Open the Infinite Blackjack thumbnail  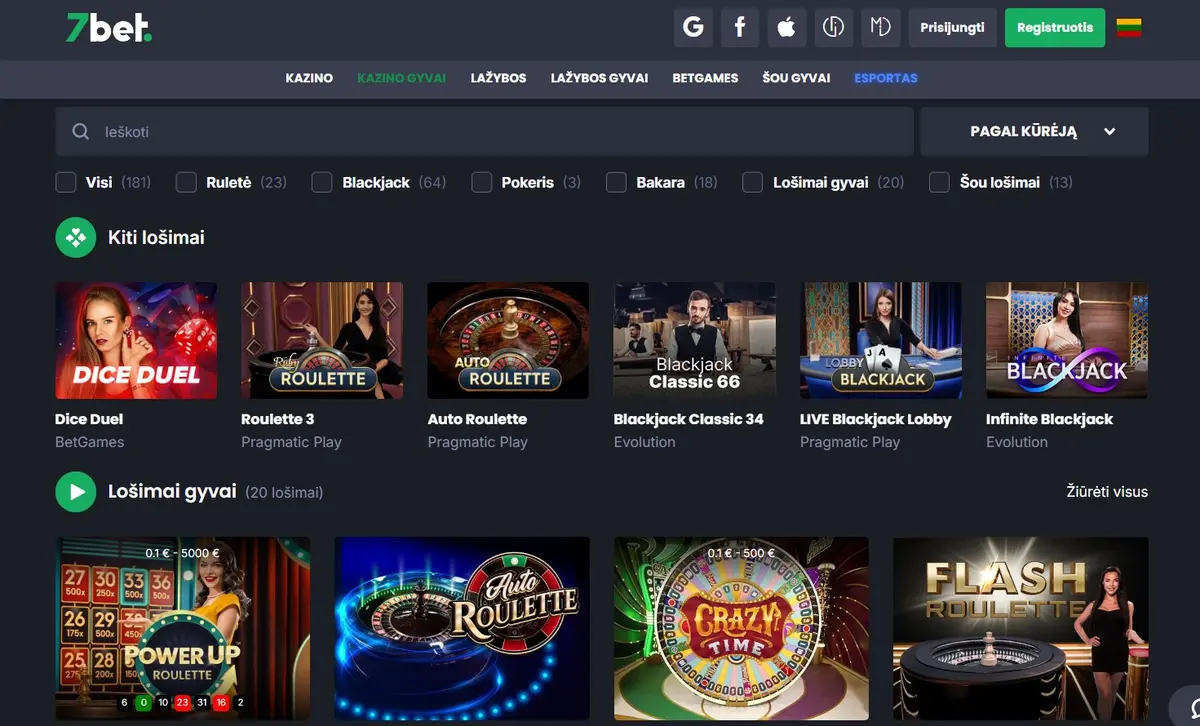pyautogui.click(x=1067, y=341)
